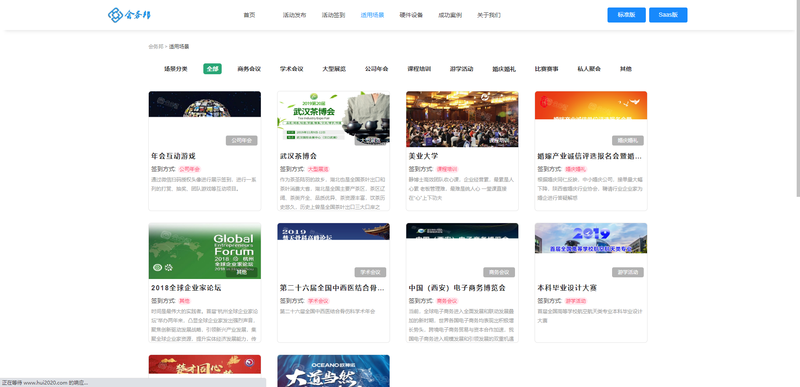Open the 中国（西安）电子商务博览会 card title

(457, 288)
